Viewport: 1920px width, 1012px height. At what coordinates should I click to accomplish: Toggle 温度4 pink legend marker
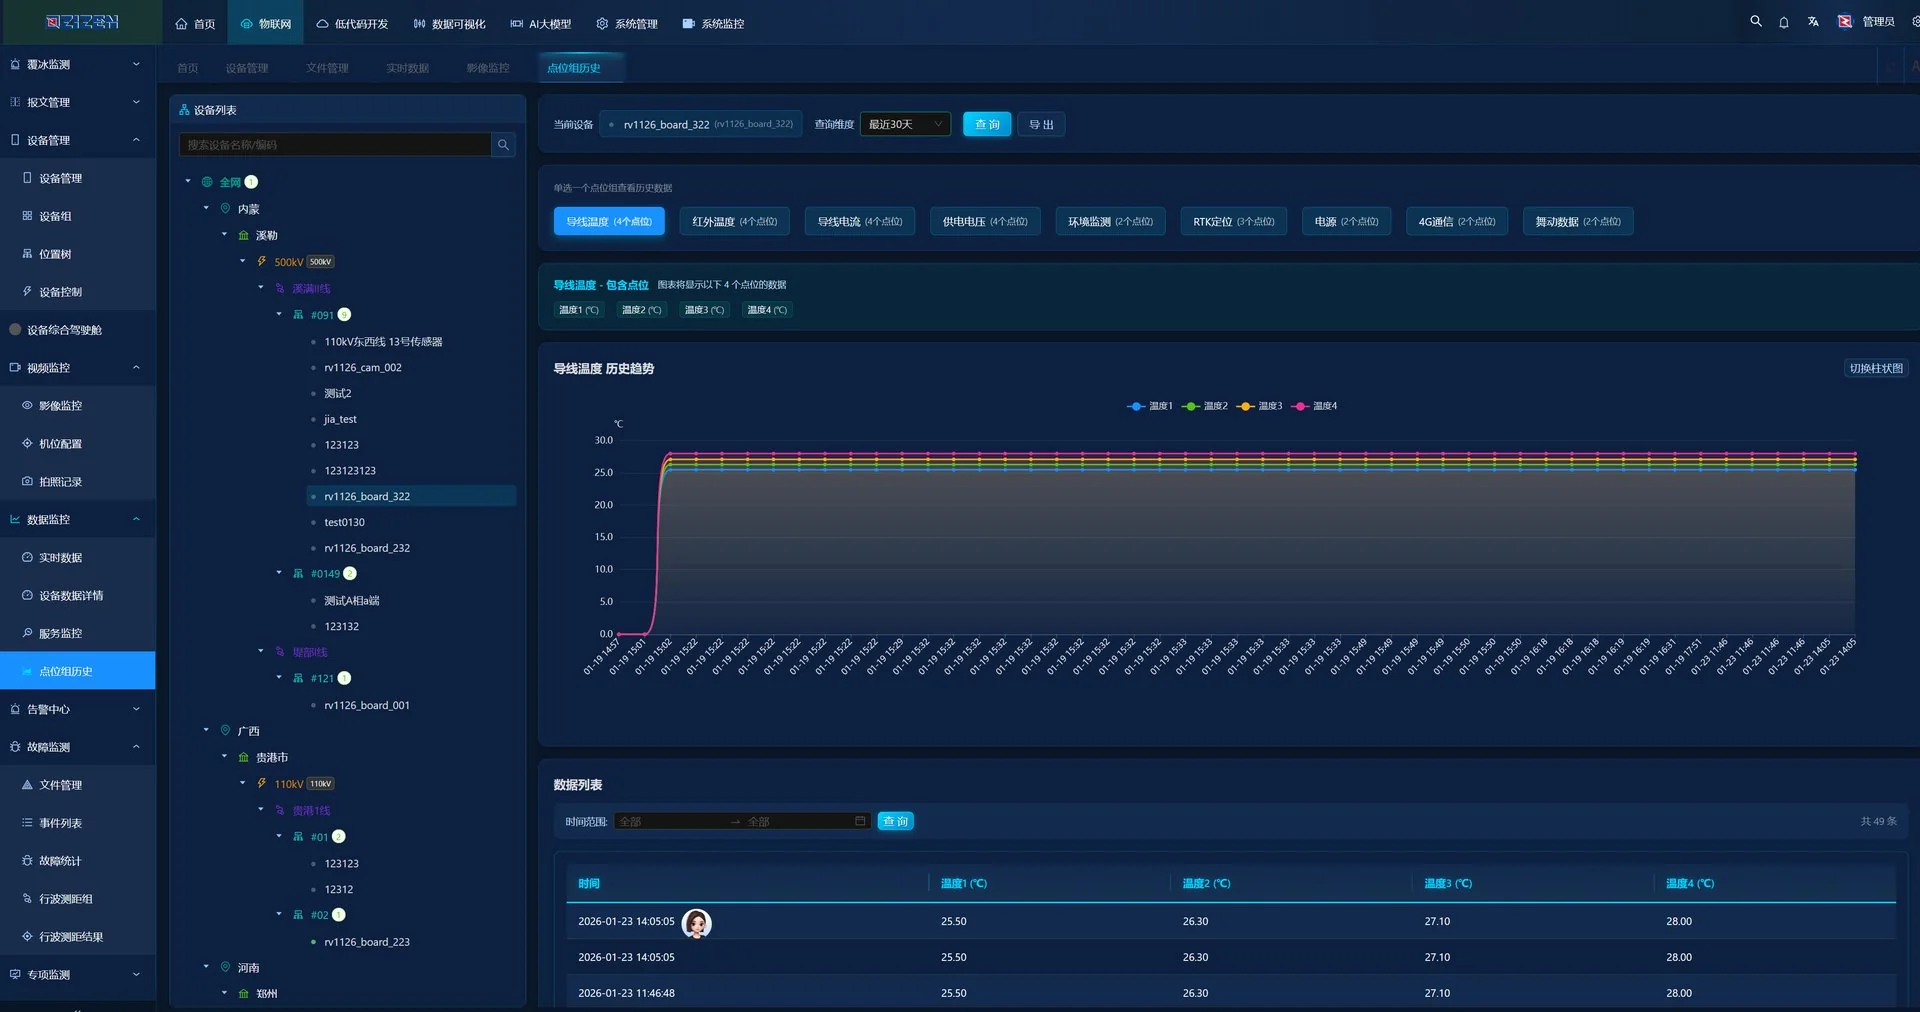point(1301,406)
